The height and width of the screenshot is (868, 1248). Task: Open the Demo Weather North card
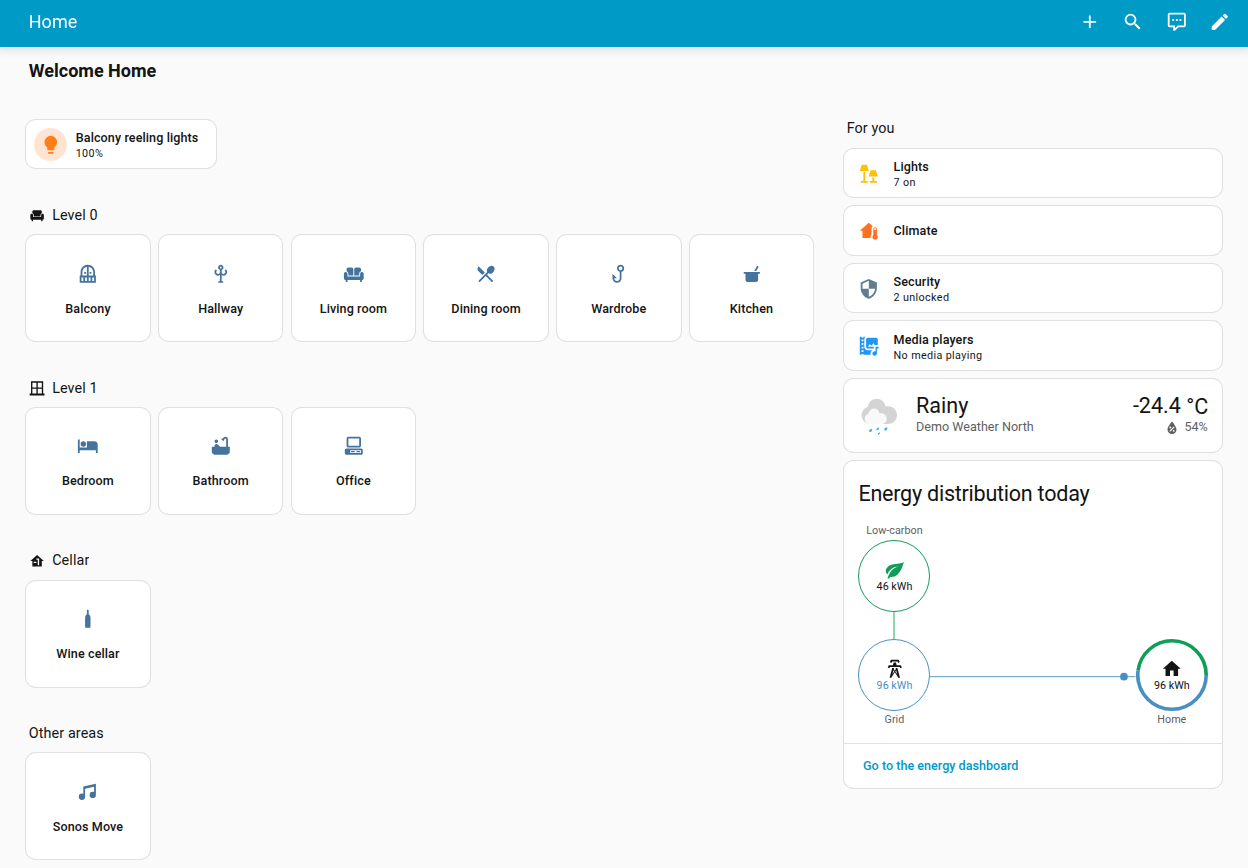pyautogui.click(x=1033, y=414)
